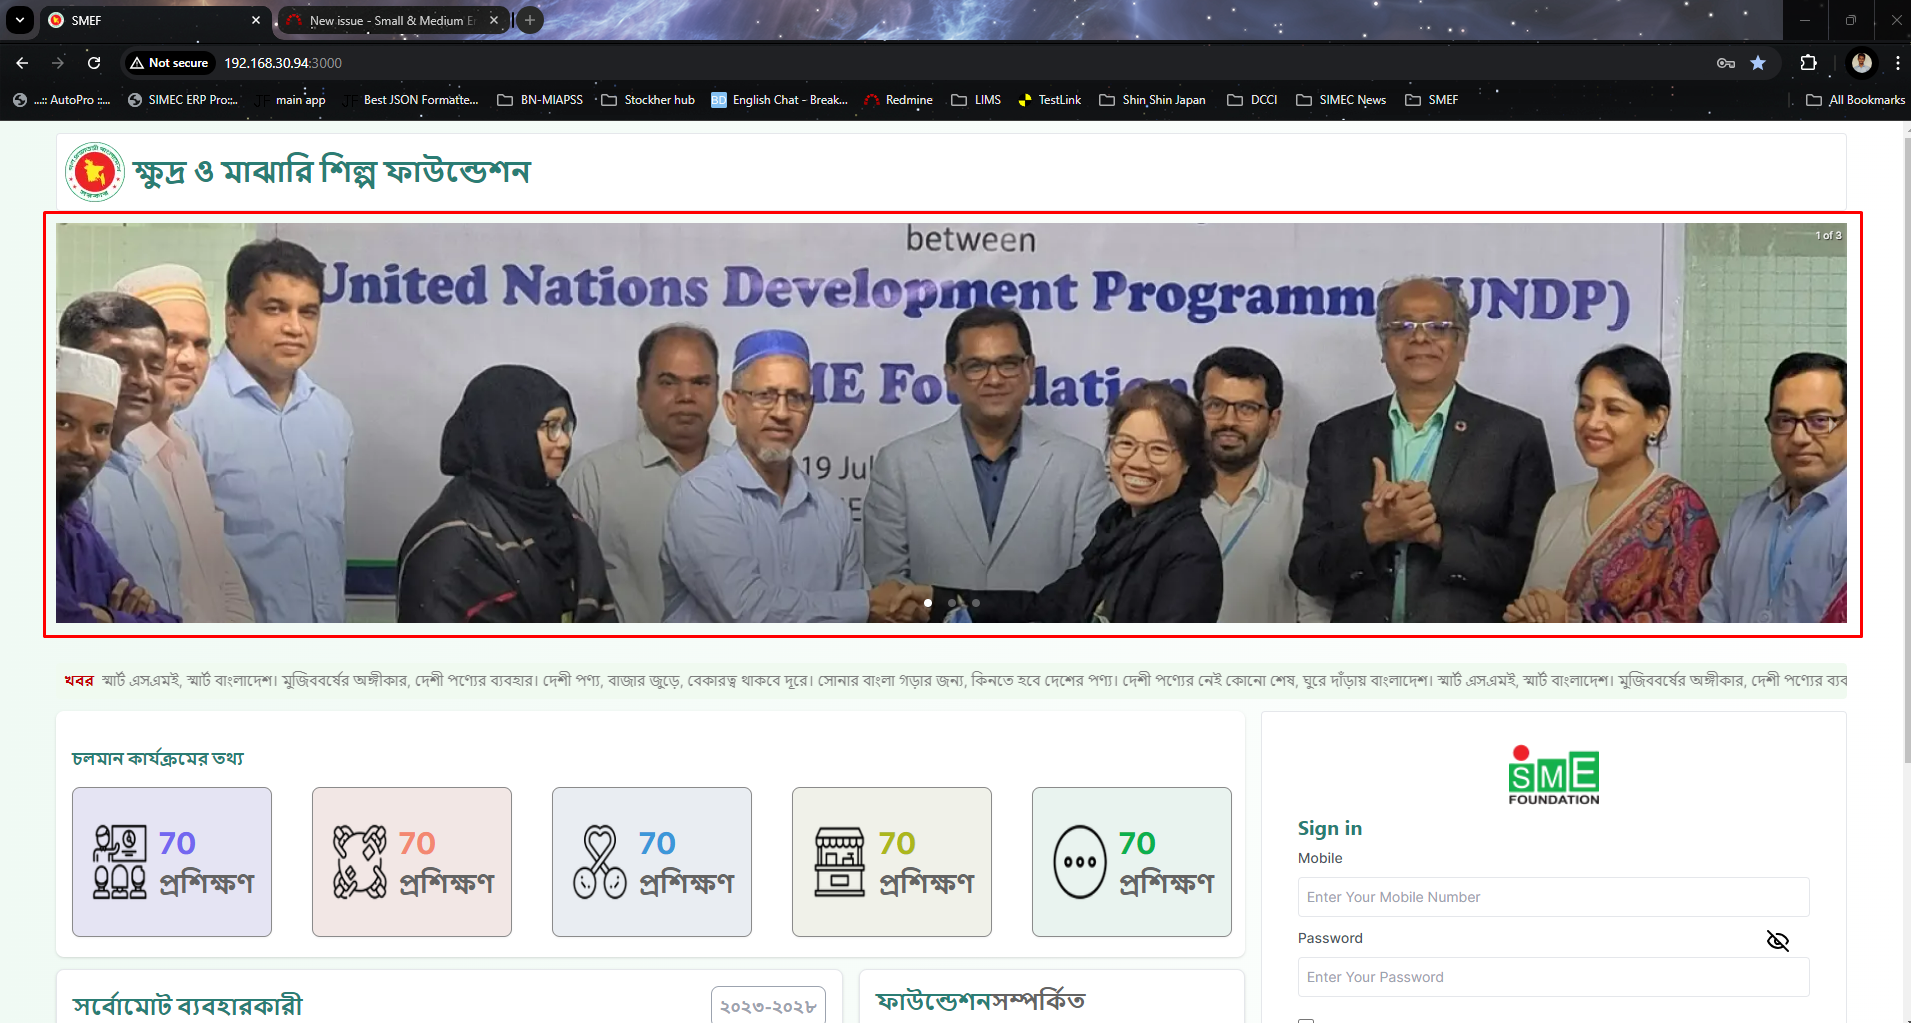1911x1023 pixels.
Task: Open the main app bookmark
Action: [290, 100]
